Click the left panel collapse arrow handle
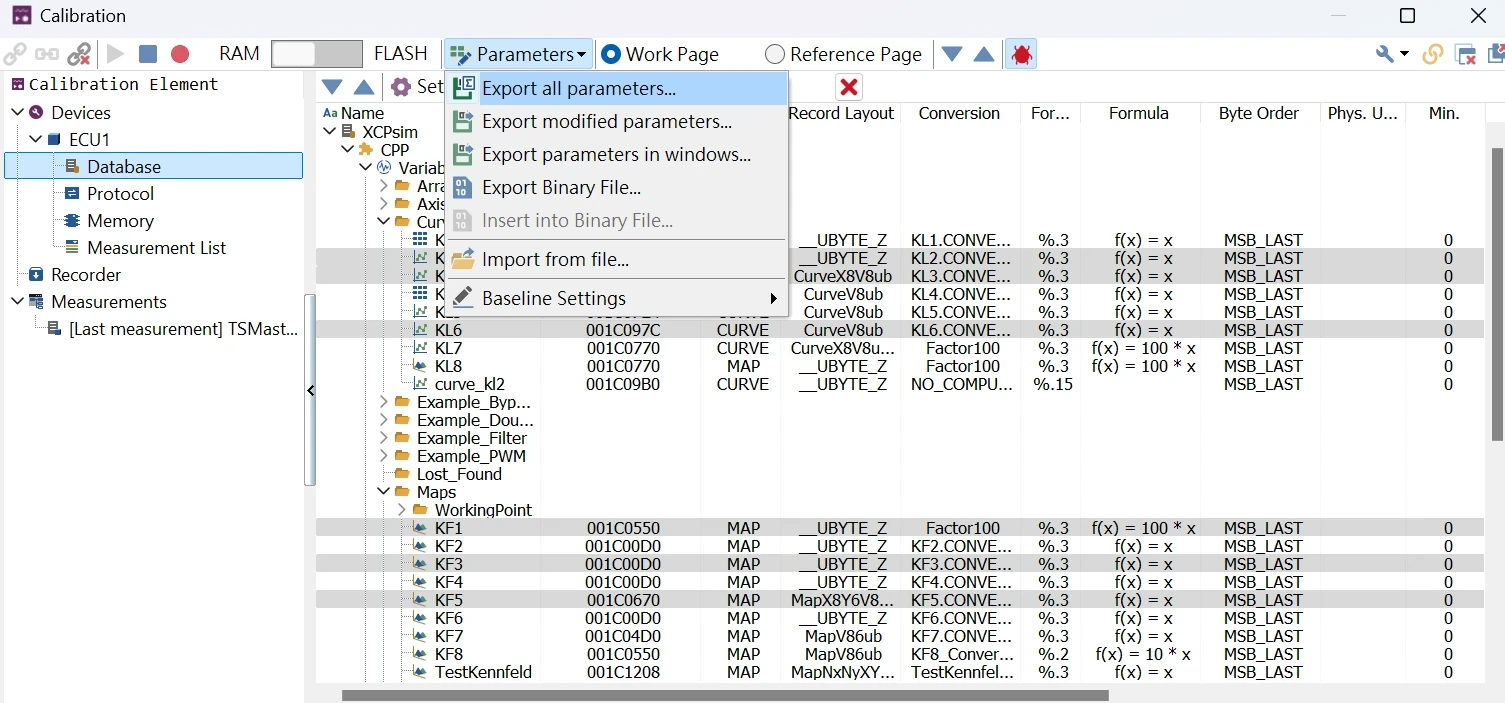Screen dimensions: 1505x703 310,390
